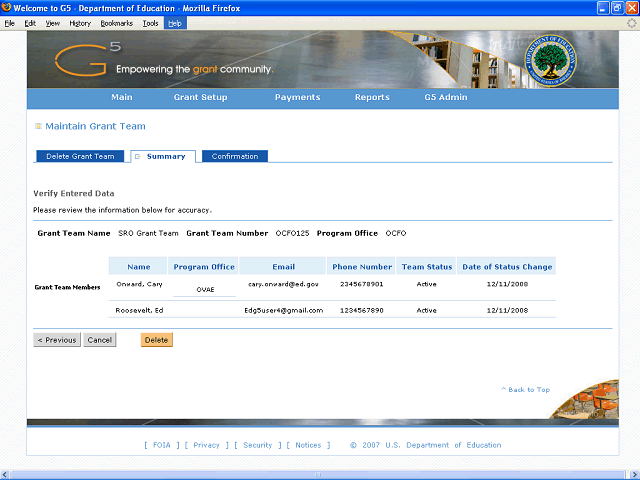Switch to the Delete Grant Team tab
The image size is (640, 480).
[x=80, y=156]
